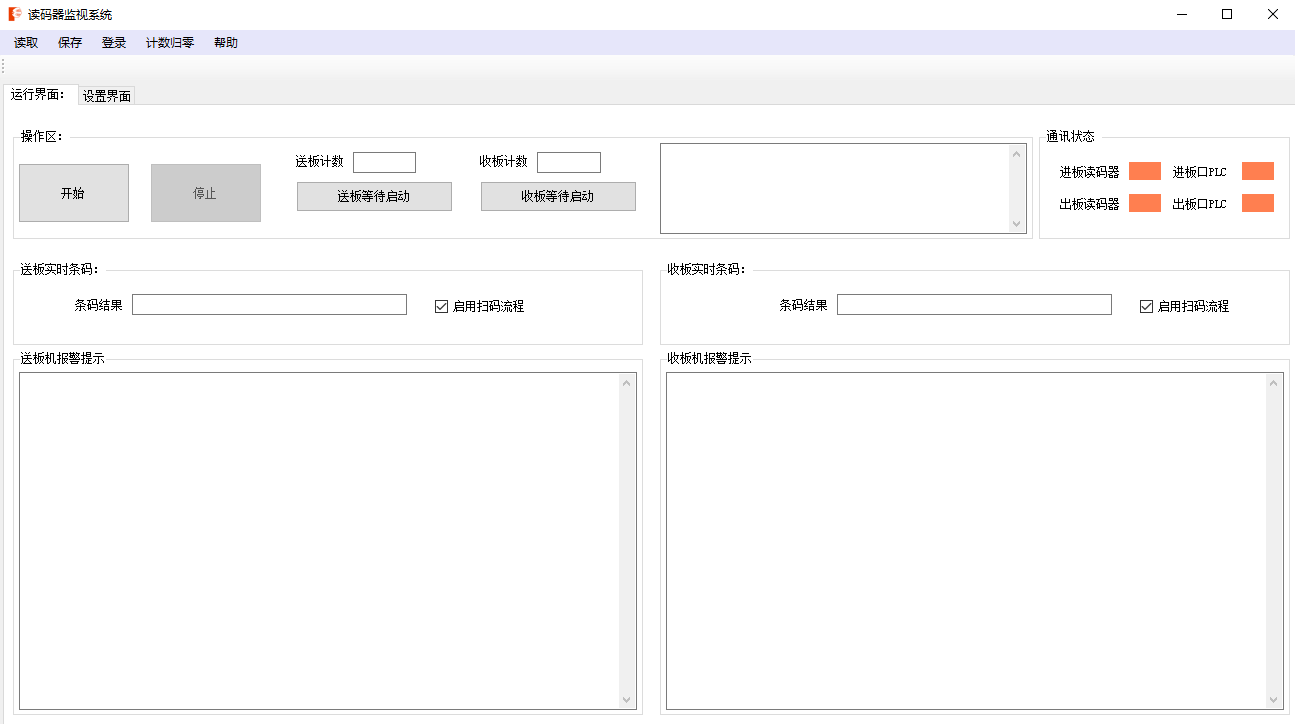Screen dimensions: 1295x724
Task: Click the 收板等待启动 button
Action: [558, 196]
